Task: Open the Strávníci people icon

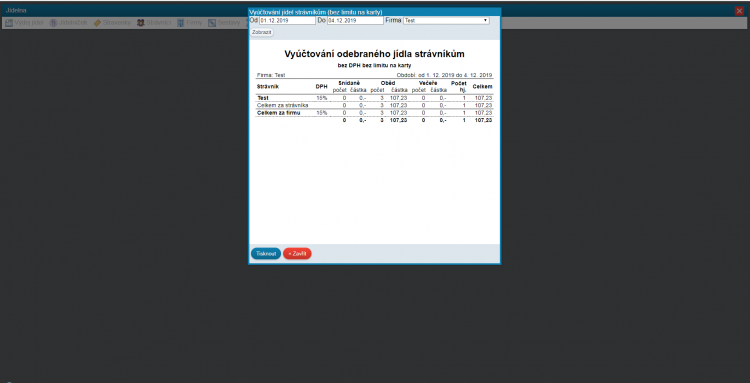Action: click(141, 22)
